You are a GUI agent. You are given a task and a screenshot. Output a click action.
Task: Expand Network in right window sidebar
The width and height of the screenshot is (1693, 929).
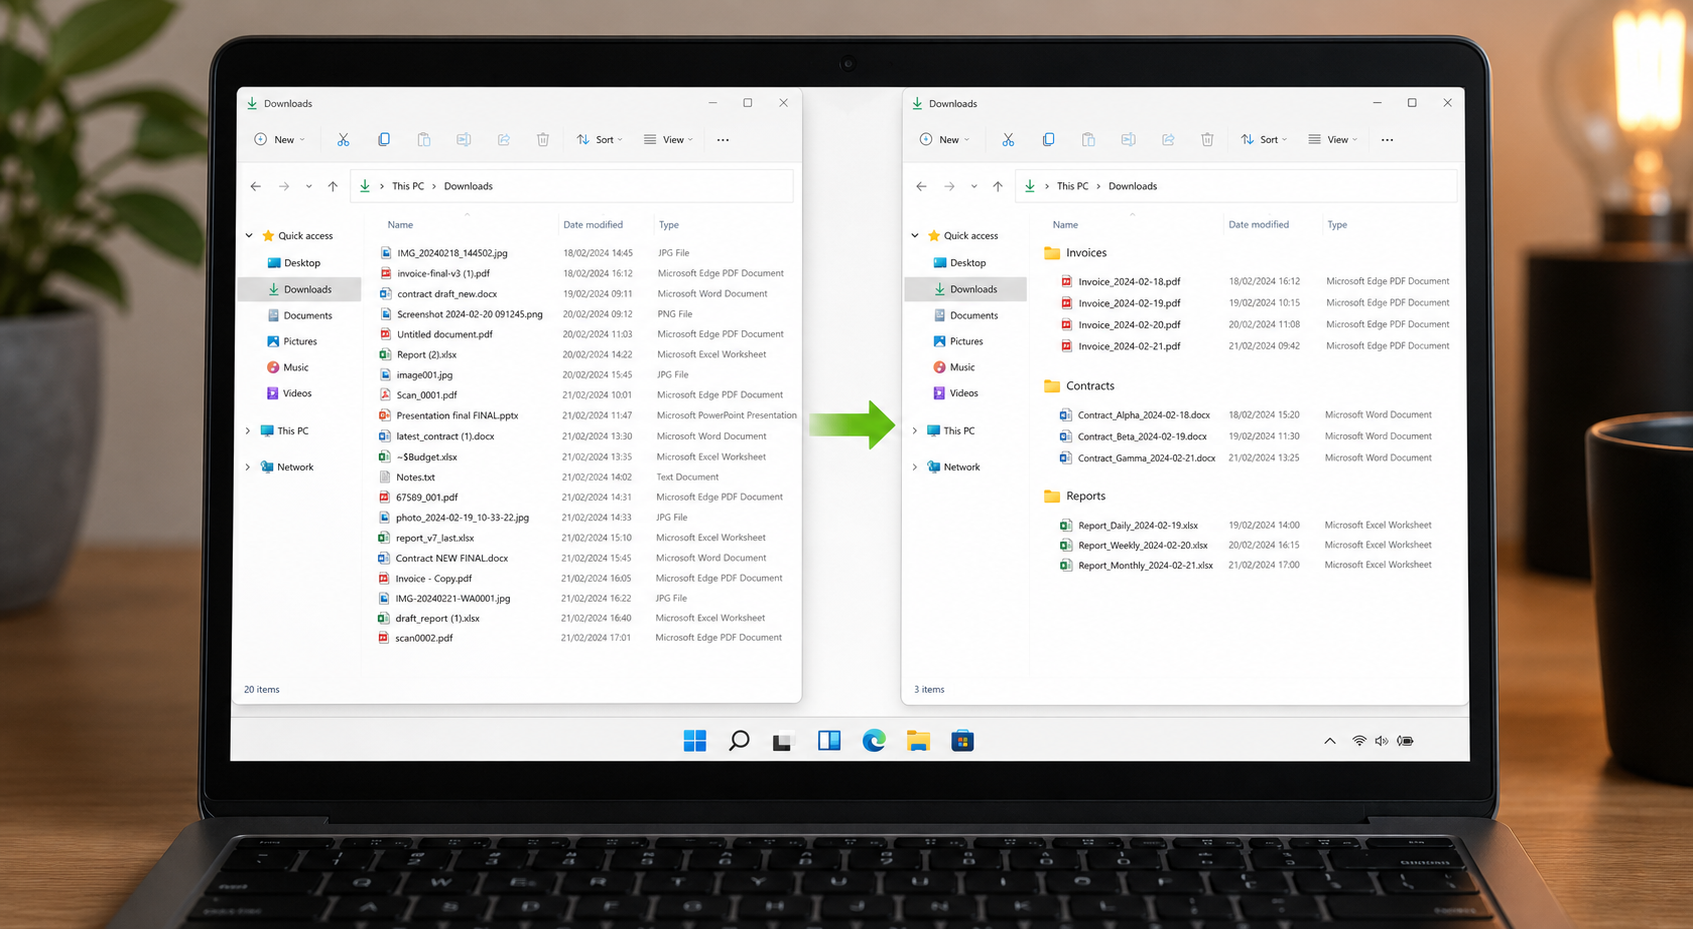(x=914, y=467)
